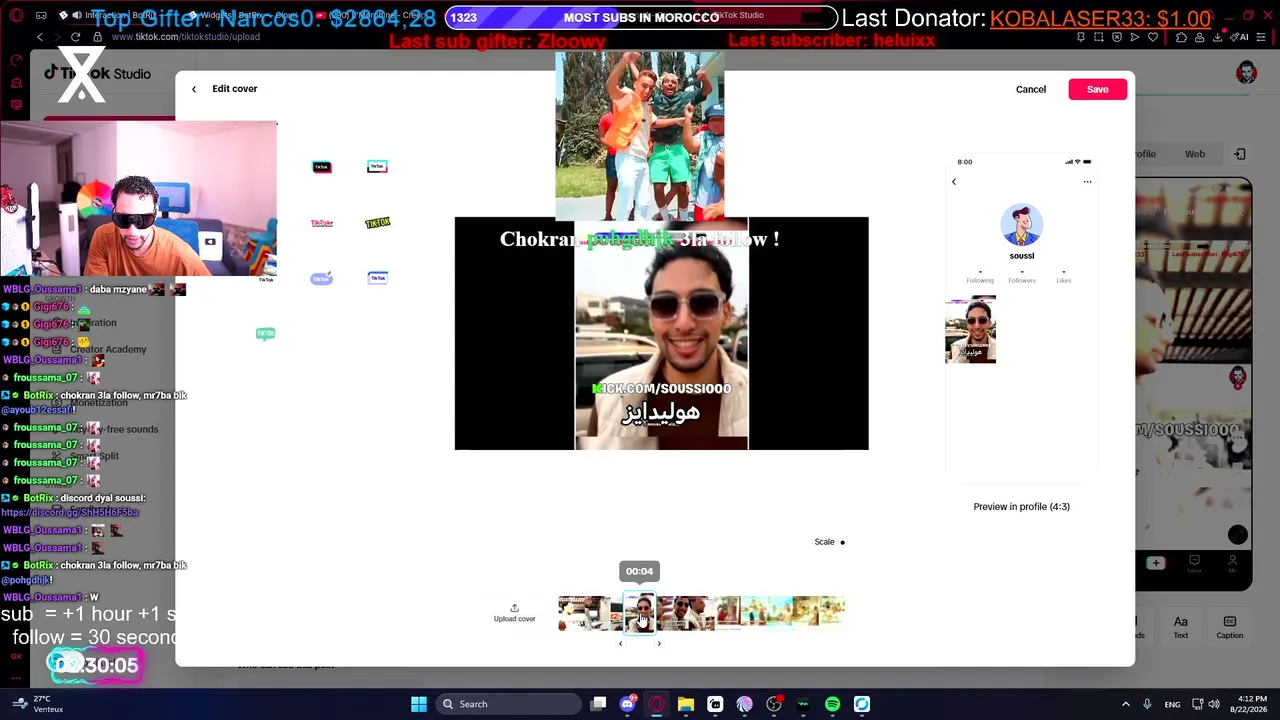Go back in the browser history
Screen dimensions: 1280x720
(x=40, y=37)
